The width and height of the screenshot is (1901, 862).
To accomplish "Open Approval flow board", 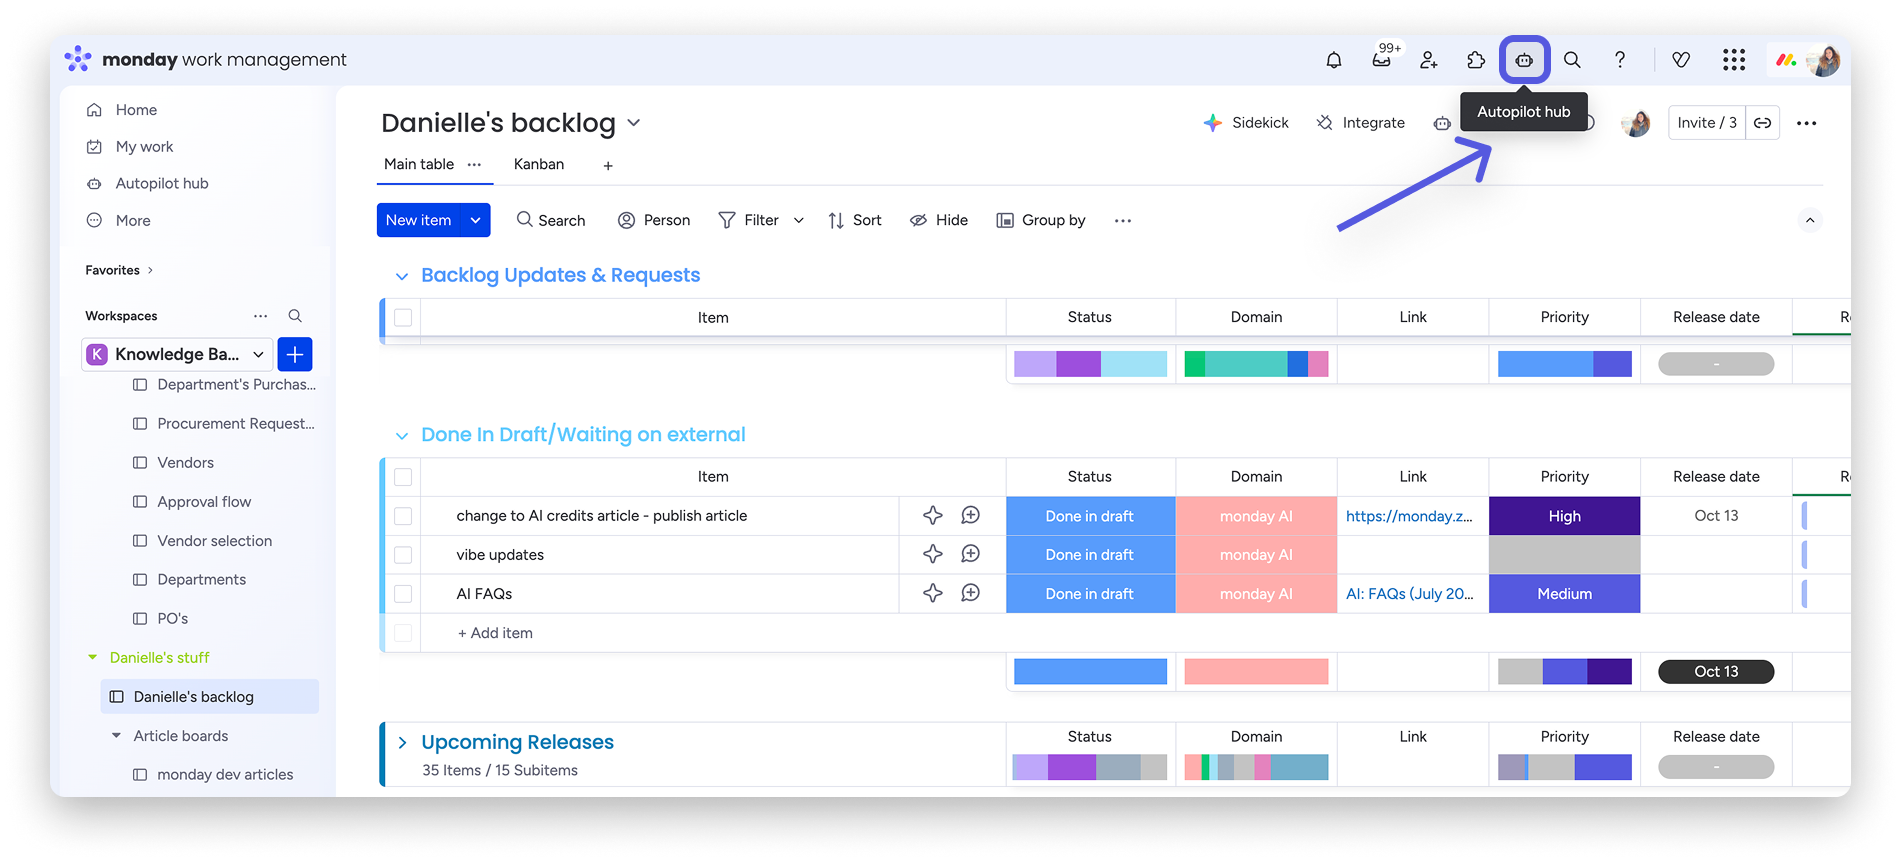I will click(x=204, y=502).
